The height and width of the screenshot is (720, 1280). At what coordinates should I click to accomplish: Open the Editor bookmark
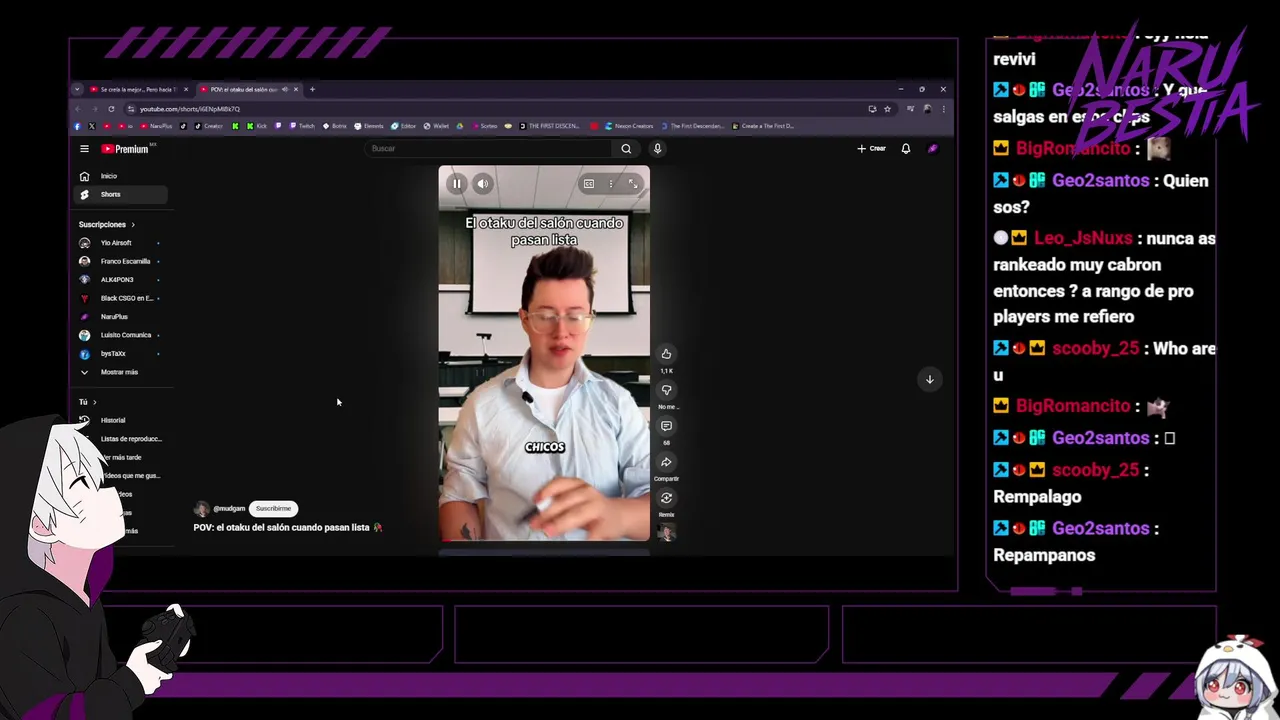pyautogui.click(x=403, y=126)
